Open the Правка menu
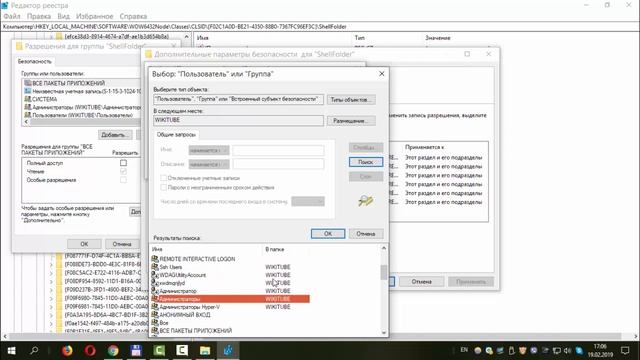640x360 pixels. click(39, 16)
